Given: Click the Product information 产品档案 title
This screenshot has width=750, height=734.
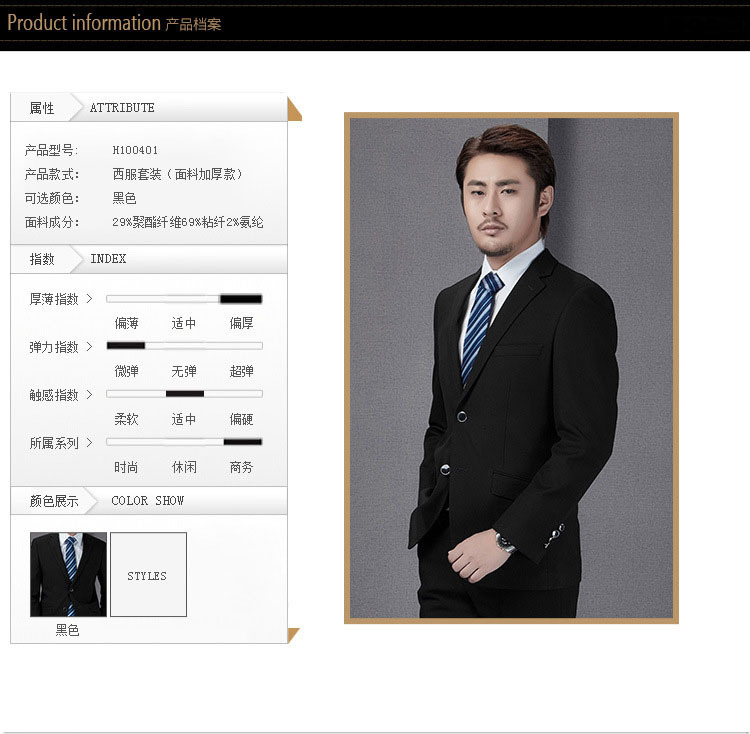Looking at the screenshot, I should (x=114, y=23).
